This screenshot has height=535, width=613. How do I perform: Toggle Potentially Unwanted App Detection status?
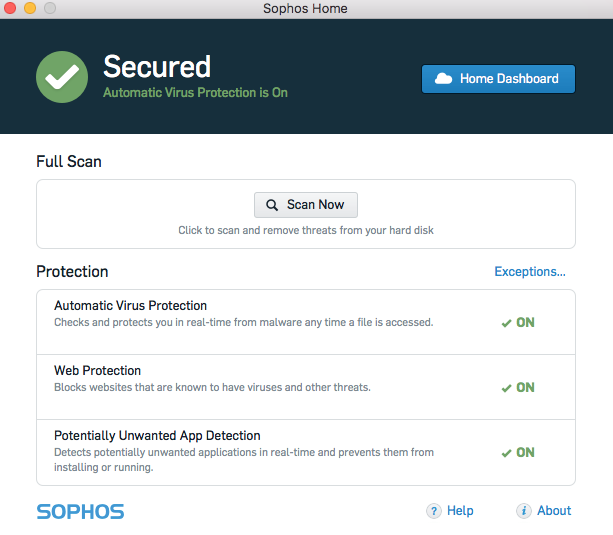click(x=518, y=453)
